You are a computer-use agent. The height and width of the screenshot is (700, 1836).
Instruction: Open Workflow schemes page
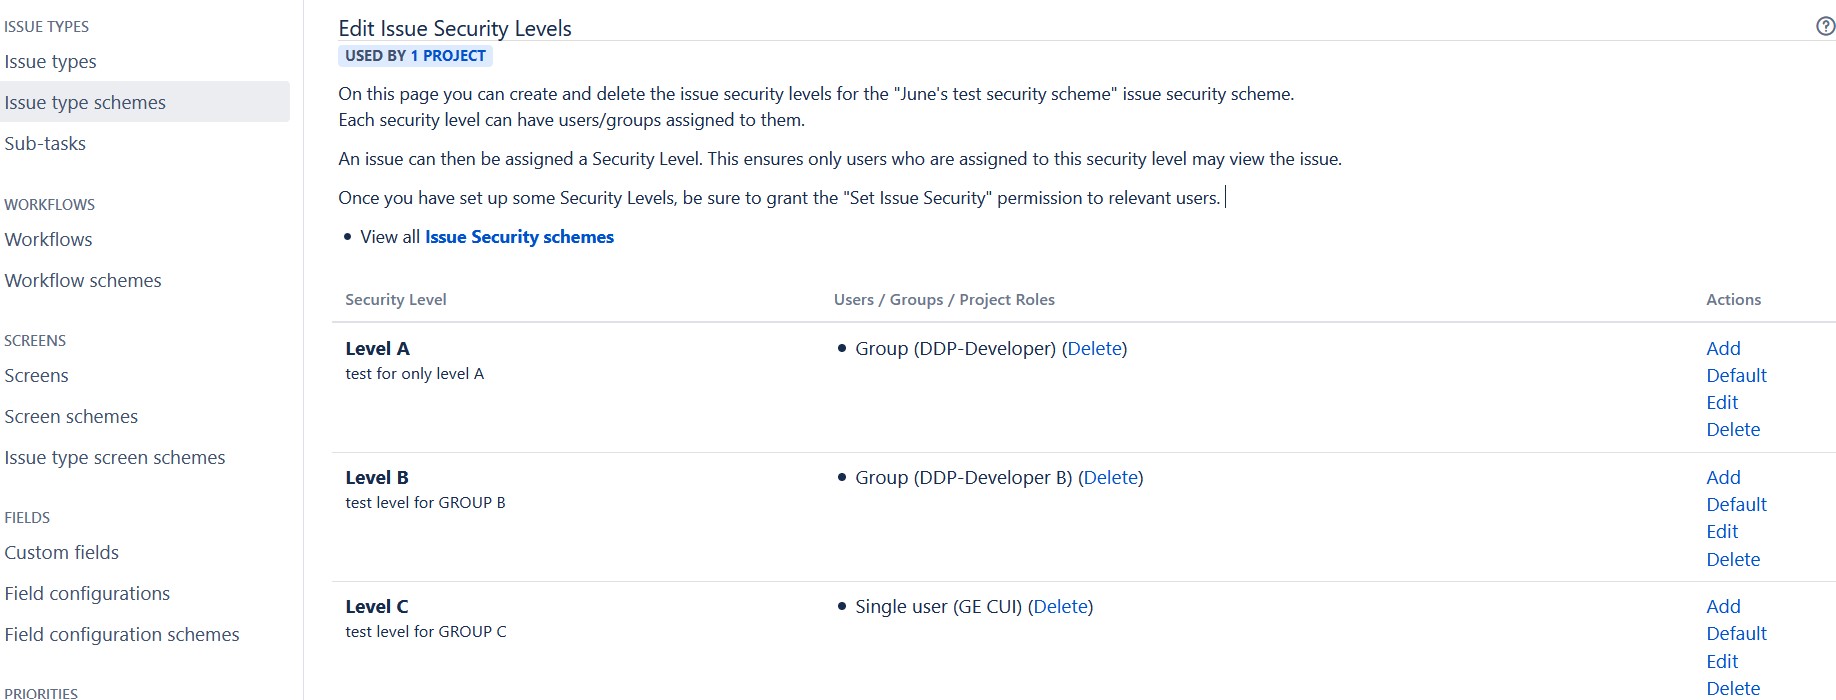tap(83, 280)
